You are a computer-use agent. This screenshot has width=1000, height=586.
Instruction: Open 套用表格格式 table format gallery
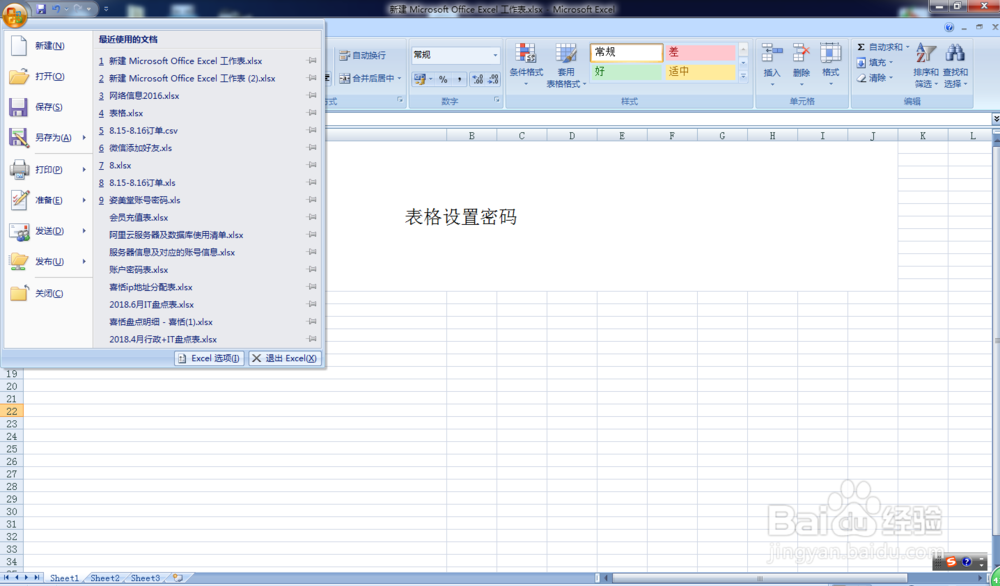point(566,65)
